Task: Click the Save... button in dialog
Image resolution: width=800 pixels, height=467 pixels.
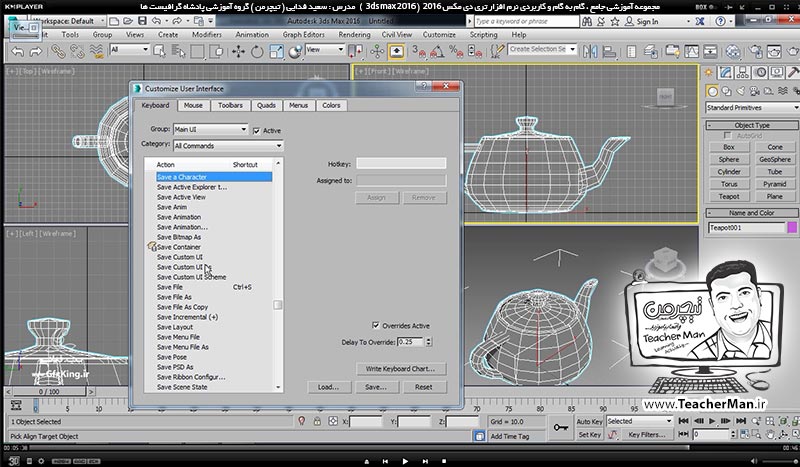Action: pos(376,387)
